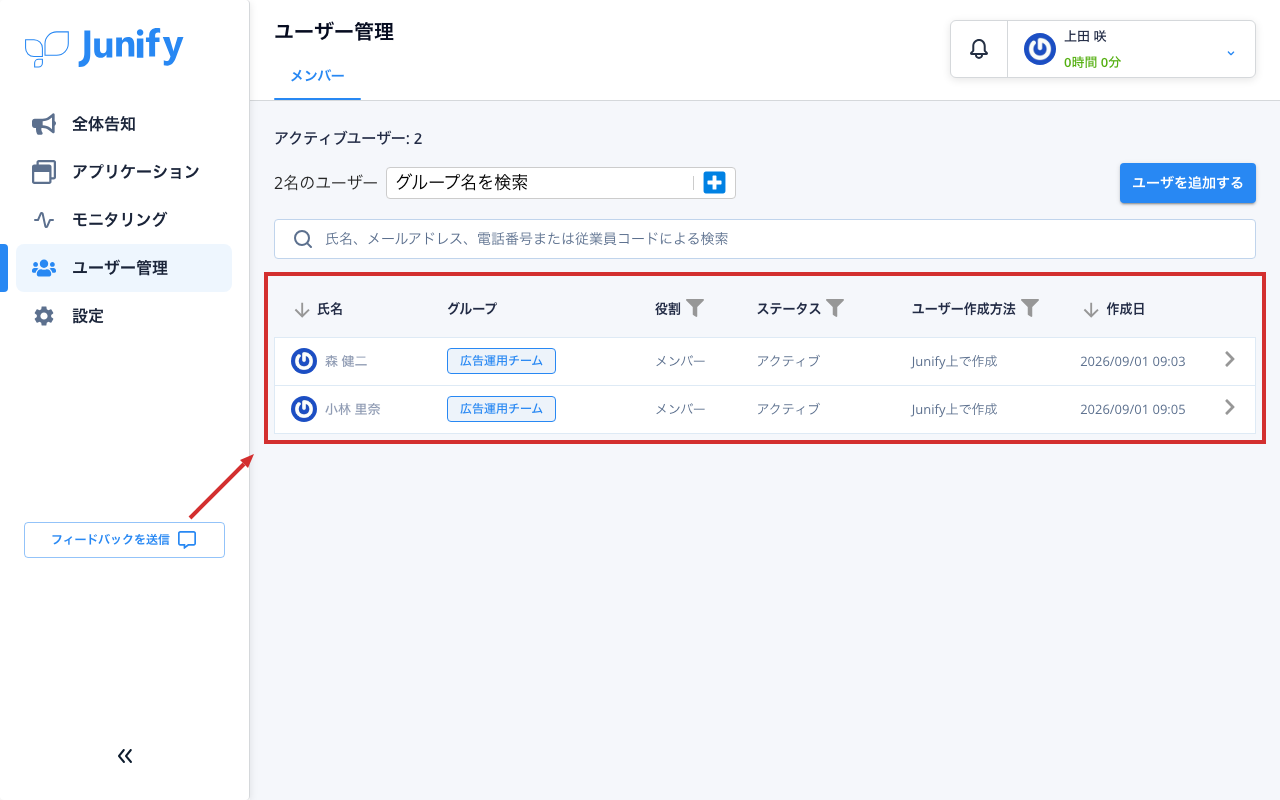The image size is (1280, 800).
Task: Click 森 健二 avatar icon
Action: [x=304, y=361]
